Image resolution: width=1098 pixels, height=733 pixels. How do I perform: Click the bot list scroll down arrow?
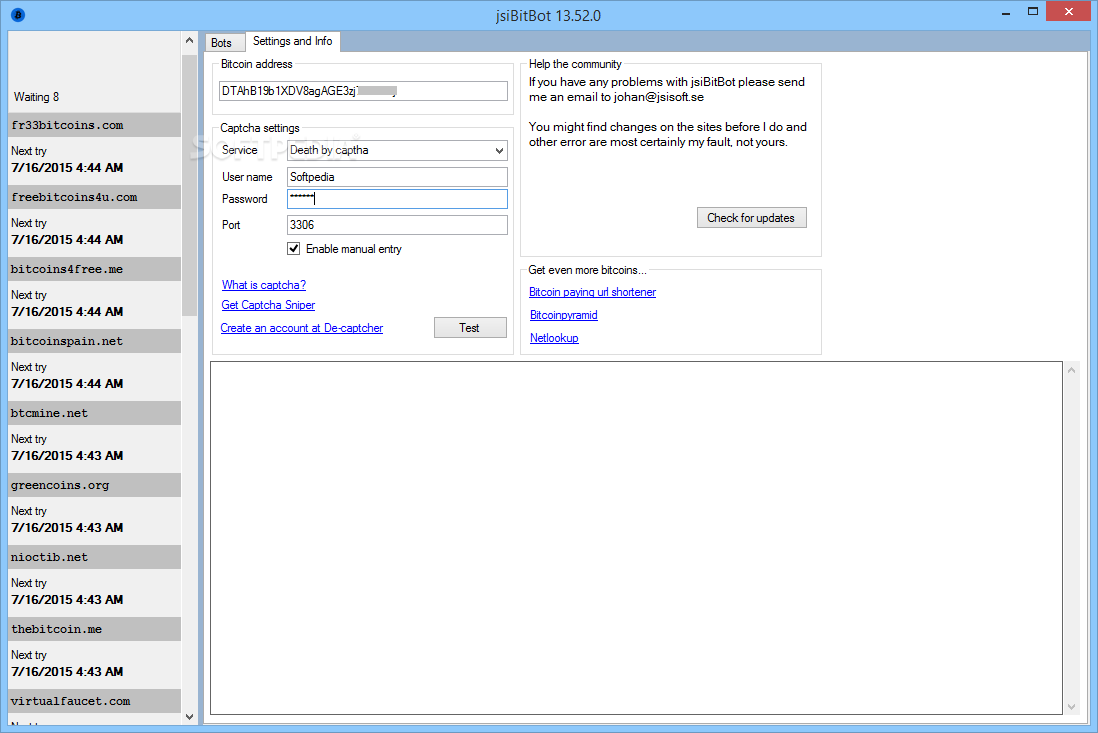pyautogui.click(x=189, y=717)
